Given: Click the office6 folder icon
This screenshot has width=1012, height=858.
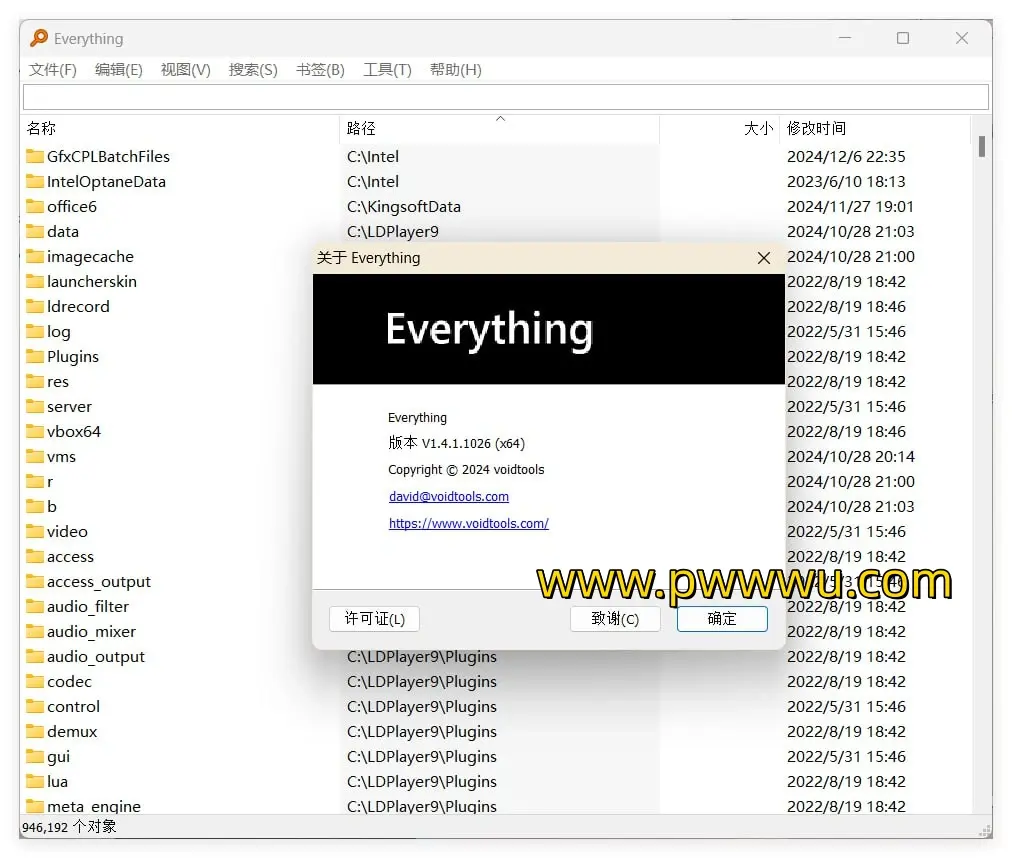Looking at the screenshot, I should pos(35,206).
